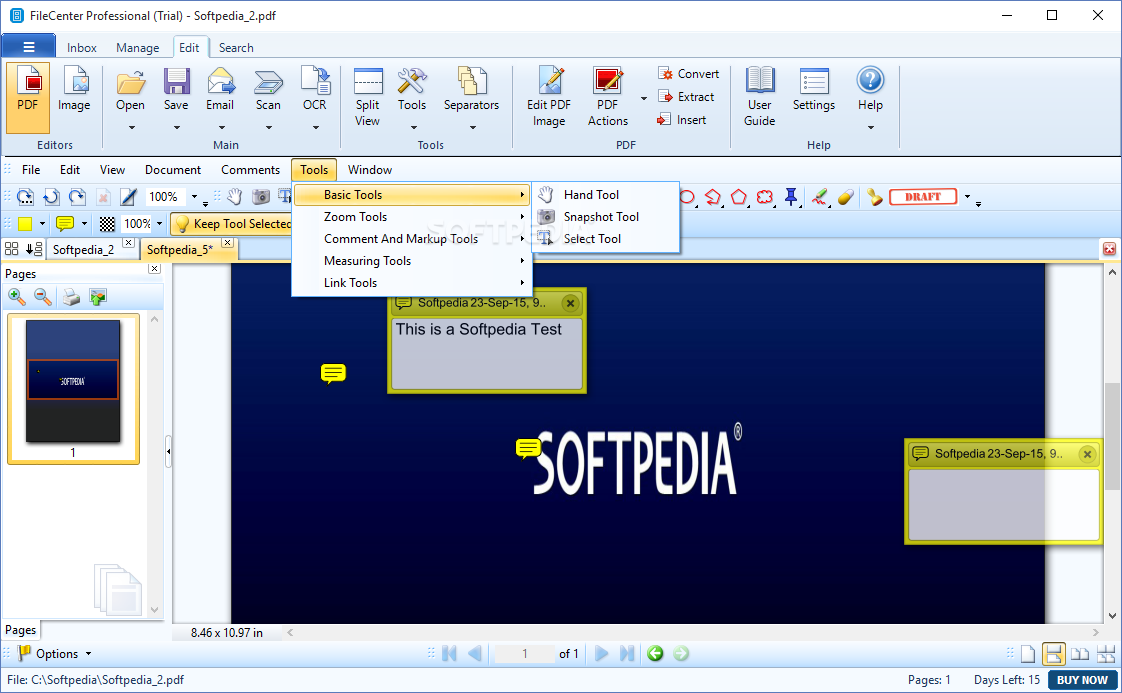Open the DRAFT stamp dropdown arrow

pyautogui.click(x=967, y=197)
